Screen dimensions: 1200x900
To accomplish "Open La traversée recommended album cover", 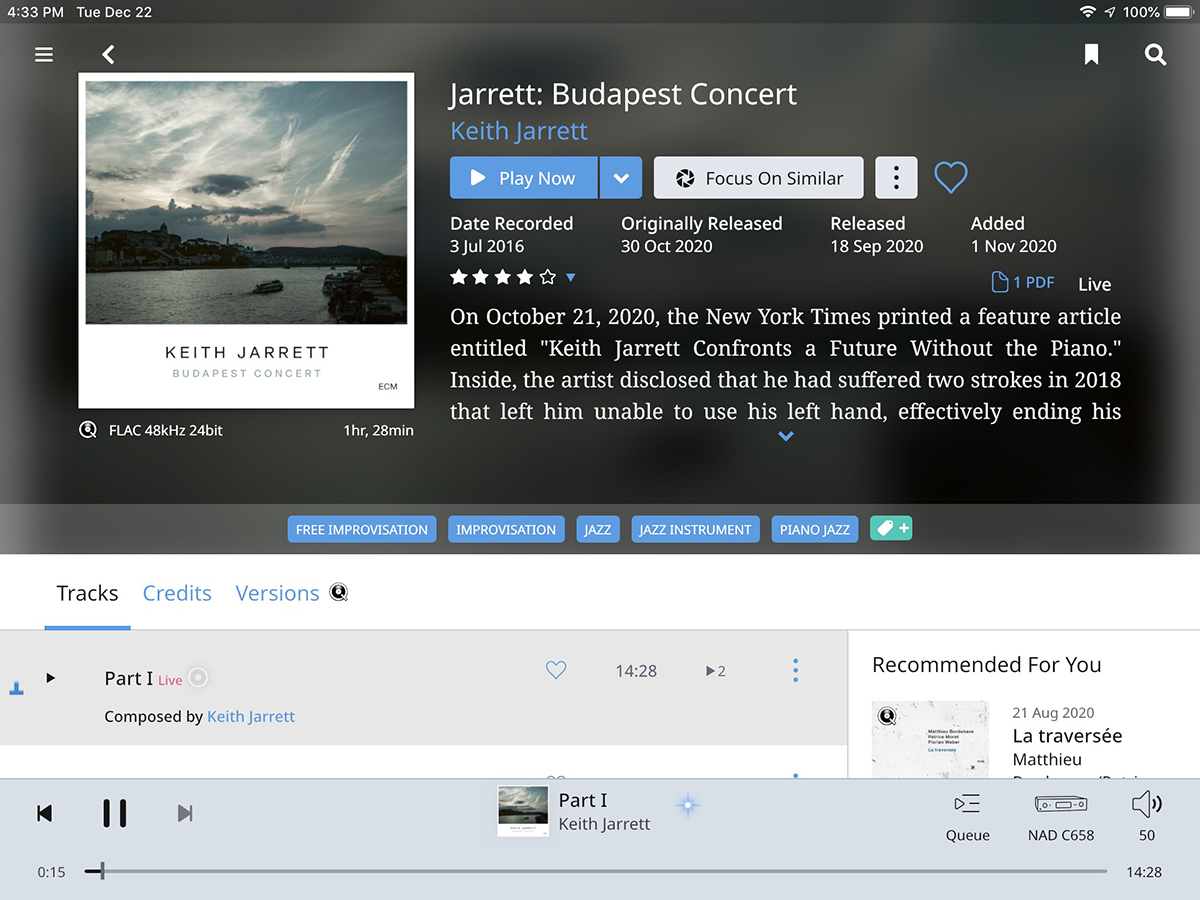I will pos(930,739).
